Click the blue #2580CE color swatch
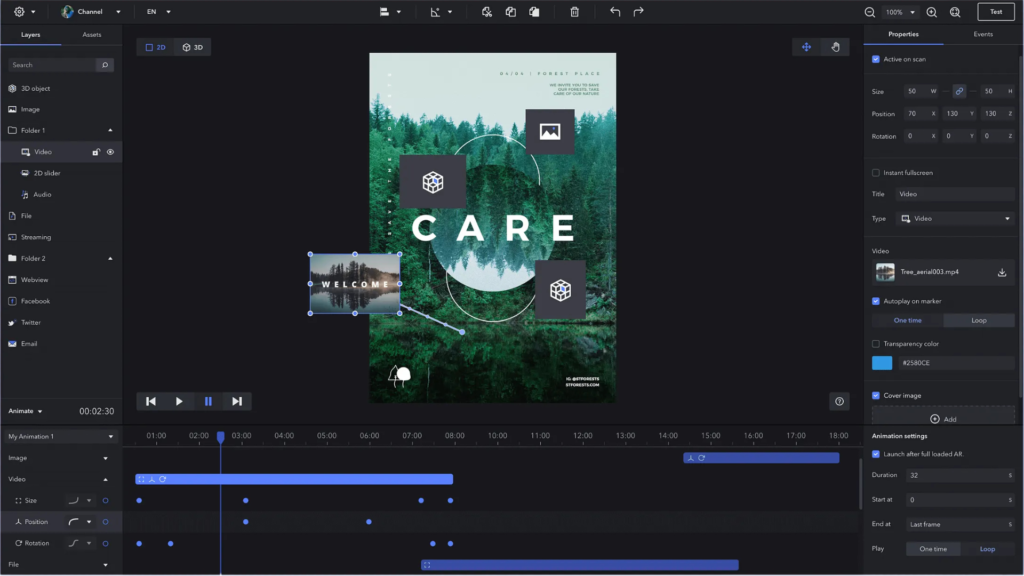 [x=882, y=364]
